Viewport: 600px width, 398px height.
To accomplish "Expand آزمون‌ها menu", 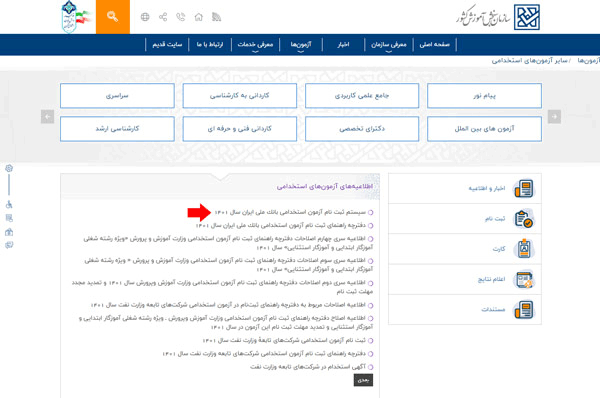I will [x=301, y=44].
